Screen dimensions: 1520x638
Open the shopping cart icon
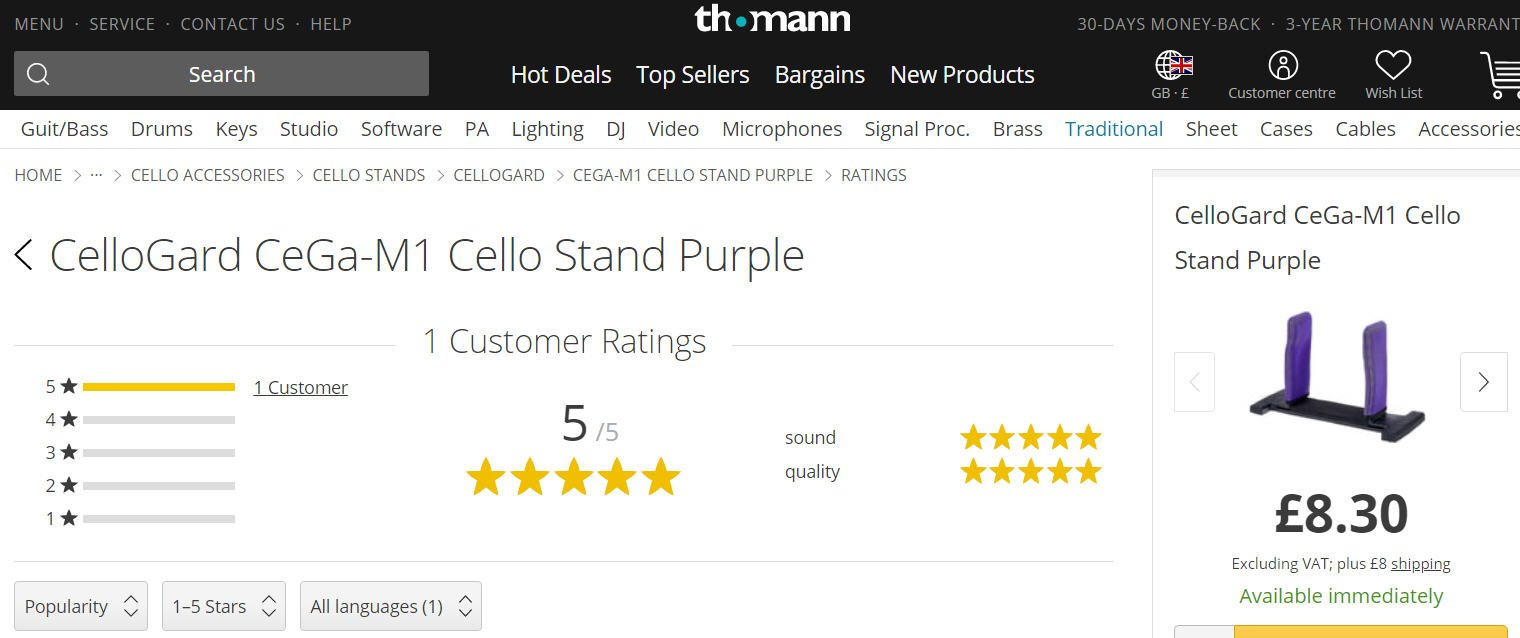point(1500,75)
